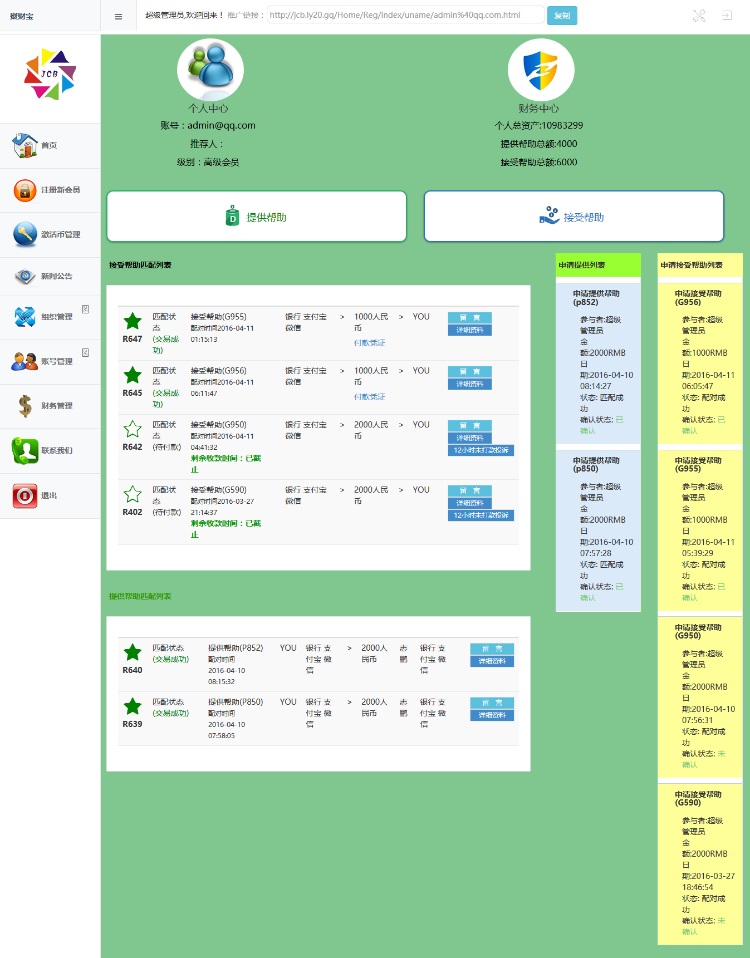The image size is (750, 958).
Task: Toggle the empty star for record R402
Action: 133,494
